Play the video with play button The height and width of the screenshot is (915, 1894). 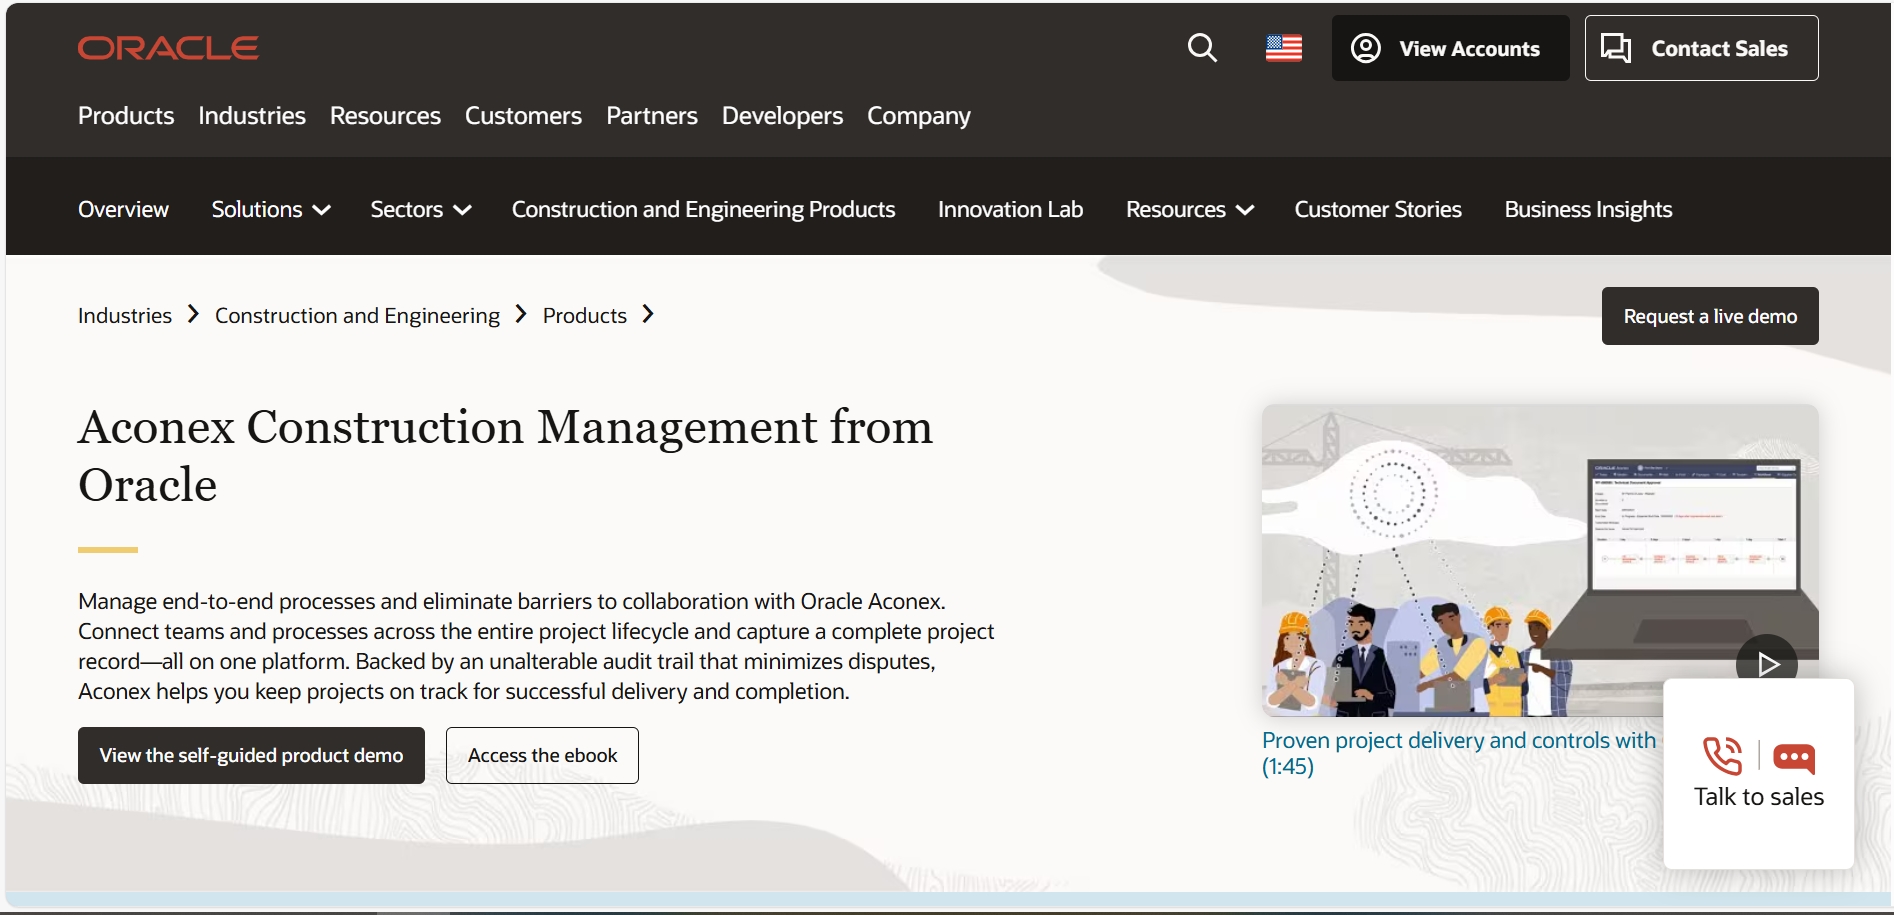[1767, 664]
